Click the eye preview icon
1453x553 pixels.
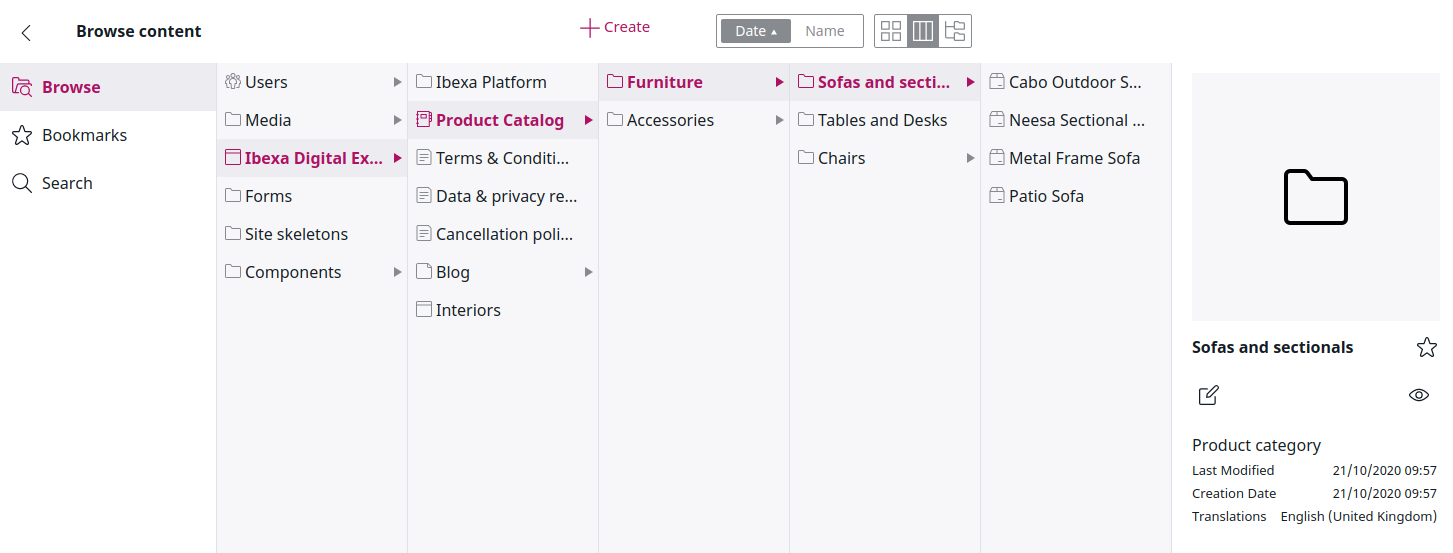click(x=1418, y=395)
